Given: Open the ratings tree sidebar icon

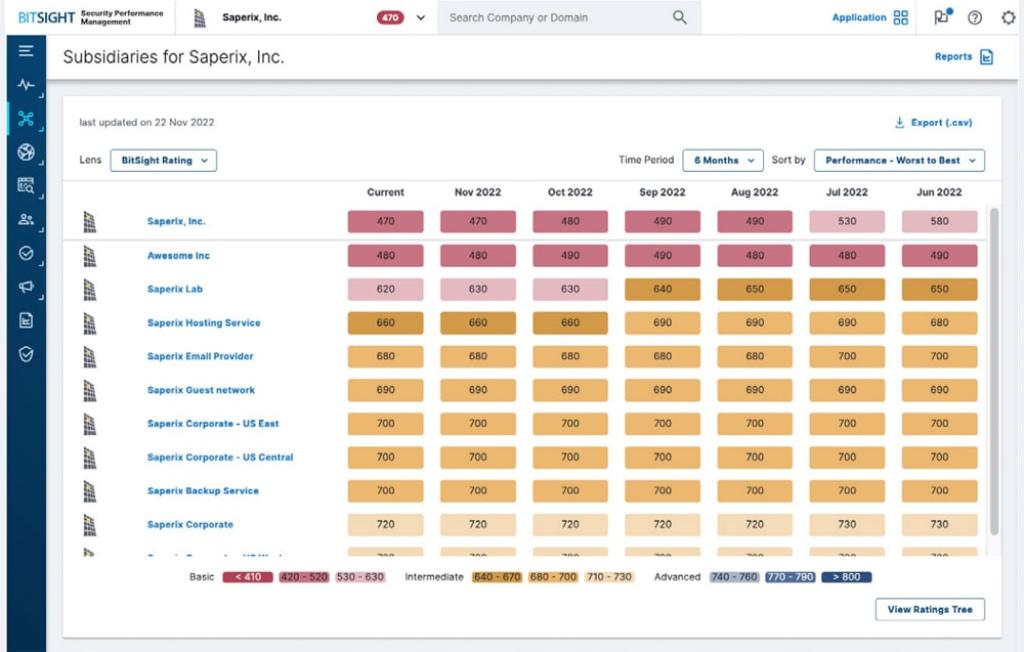Looking at the screenshot, I should [27, 119].
